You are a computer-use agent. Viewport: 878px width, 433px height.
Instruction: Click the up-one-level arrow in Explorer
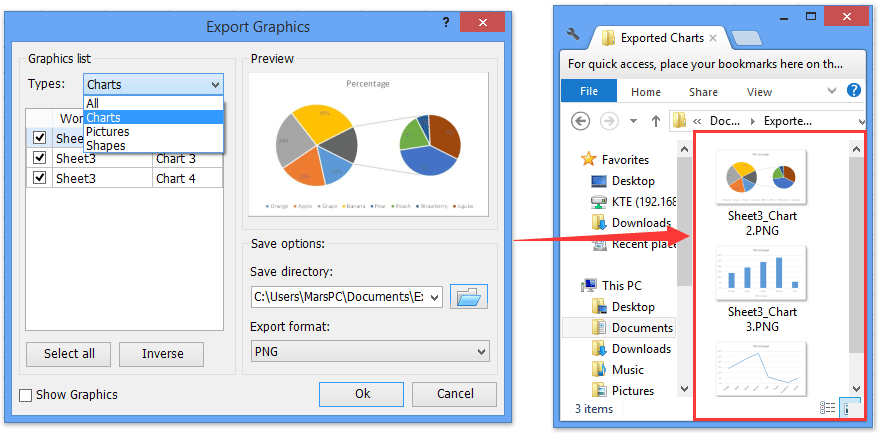pos(656,121)
